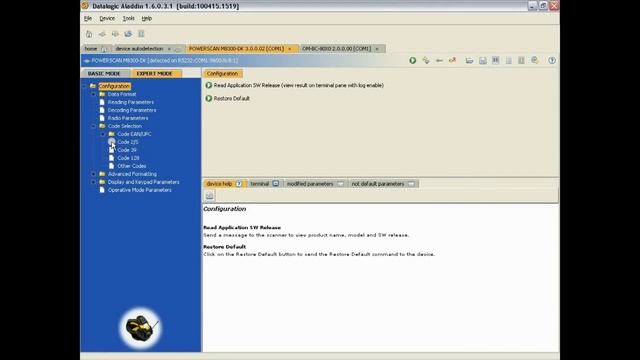Click the page icon next to Decoding Parameters
The image size is (640, 360).
(102, 110)
